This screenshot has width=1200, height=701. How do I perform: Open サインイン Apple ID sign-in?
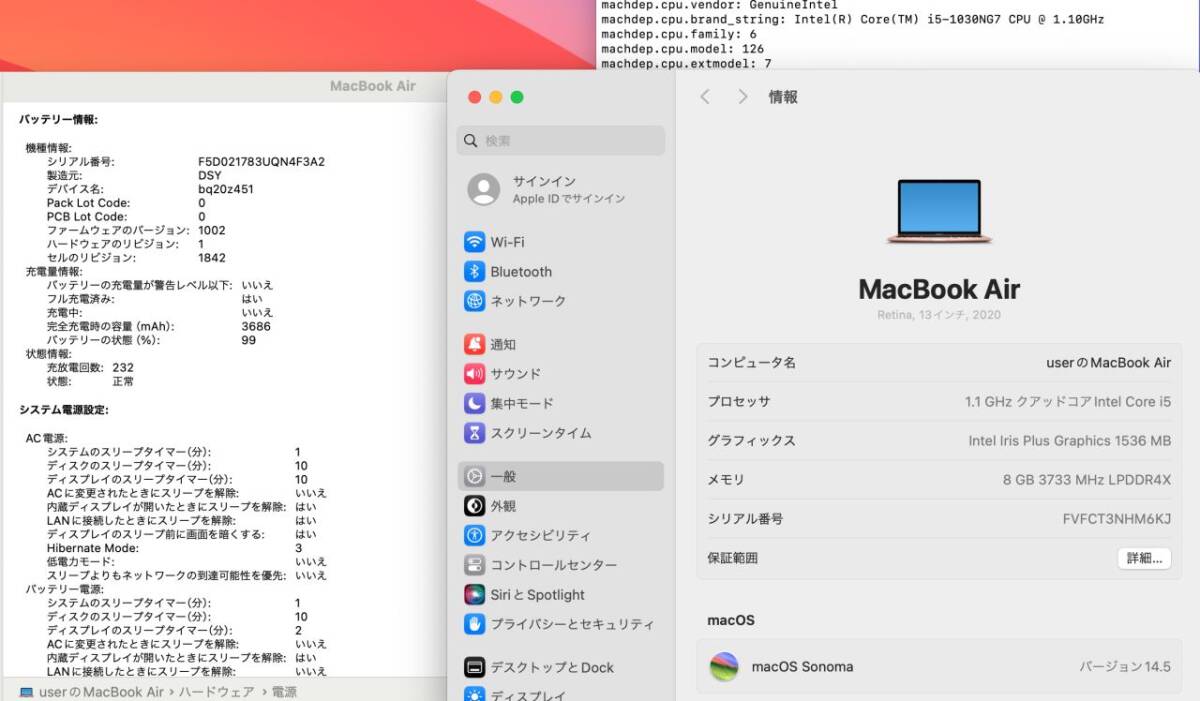(x=561, y=190)
